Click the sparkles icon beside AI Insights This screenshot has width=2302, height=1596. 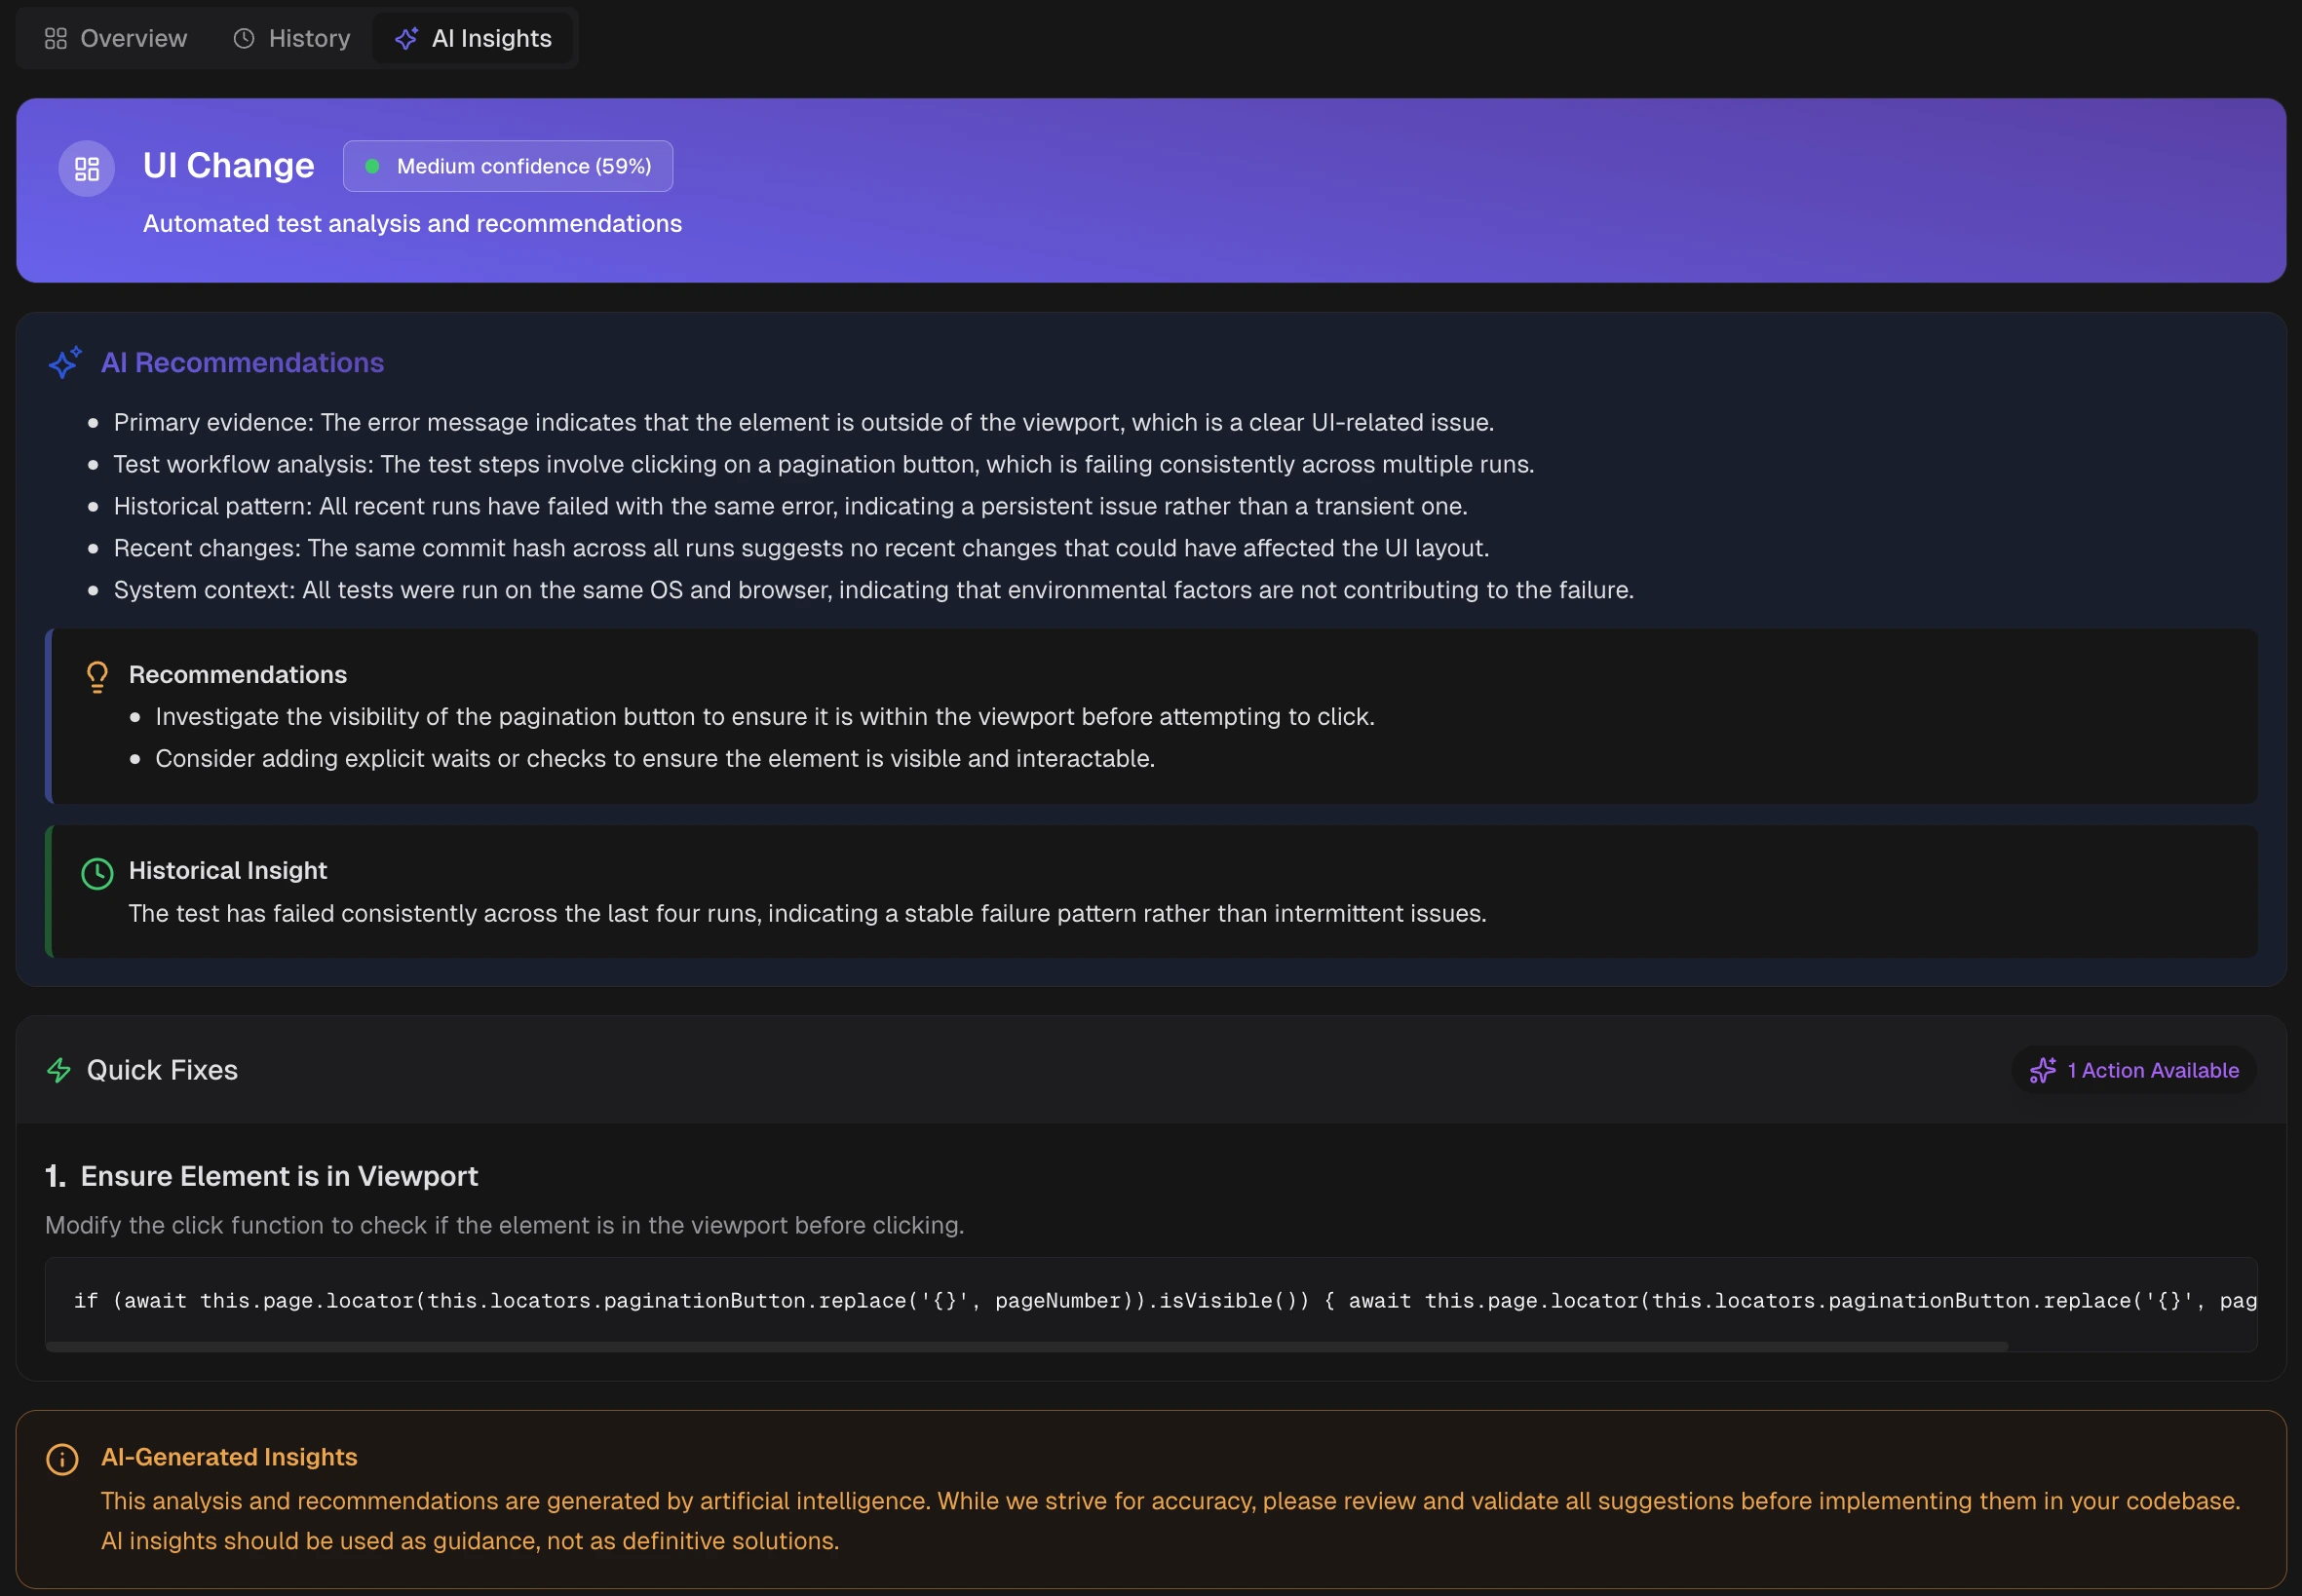[407, 38]
